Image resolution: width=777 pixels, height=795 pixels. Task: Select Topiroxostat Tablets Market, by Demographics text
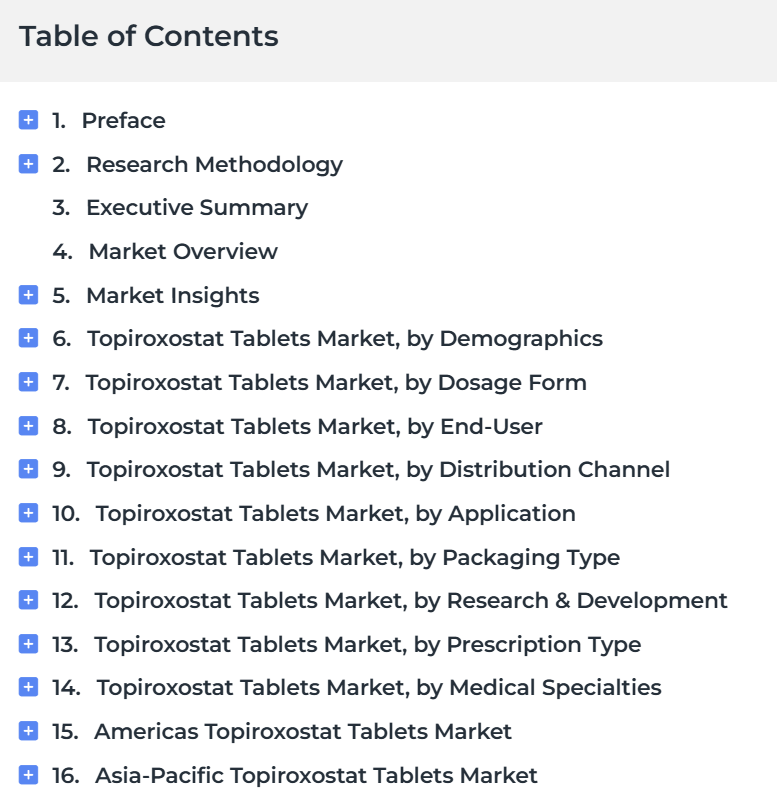(x=345, y=339)
